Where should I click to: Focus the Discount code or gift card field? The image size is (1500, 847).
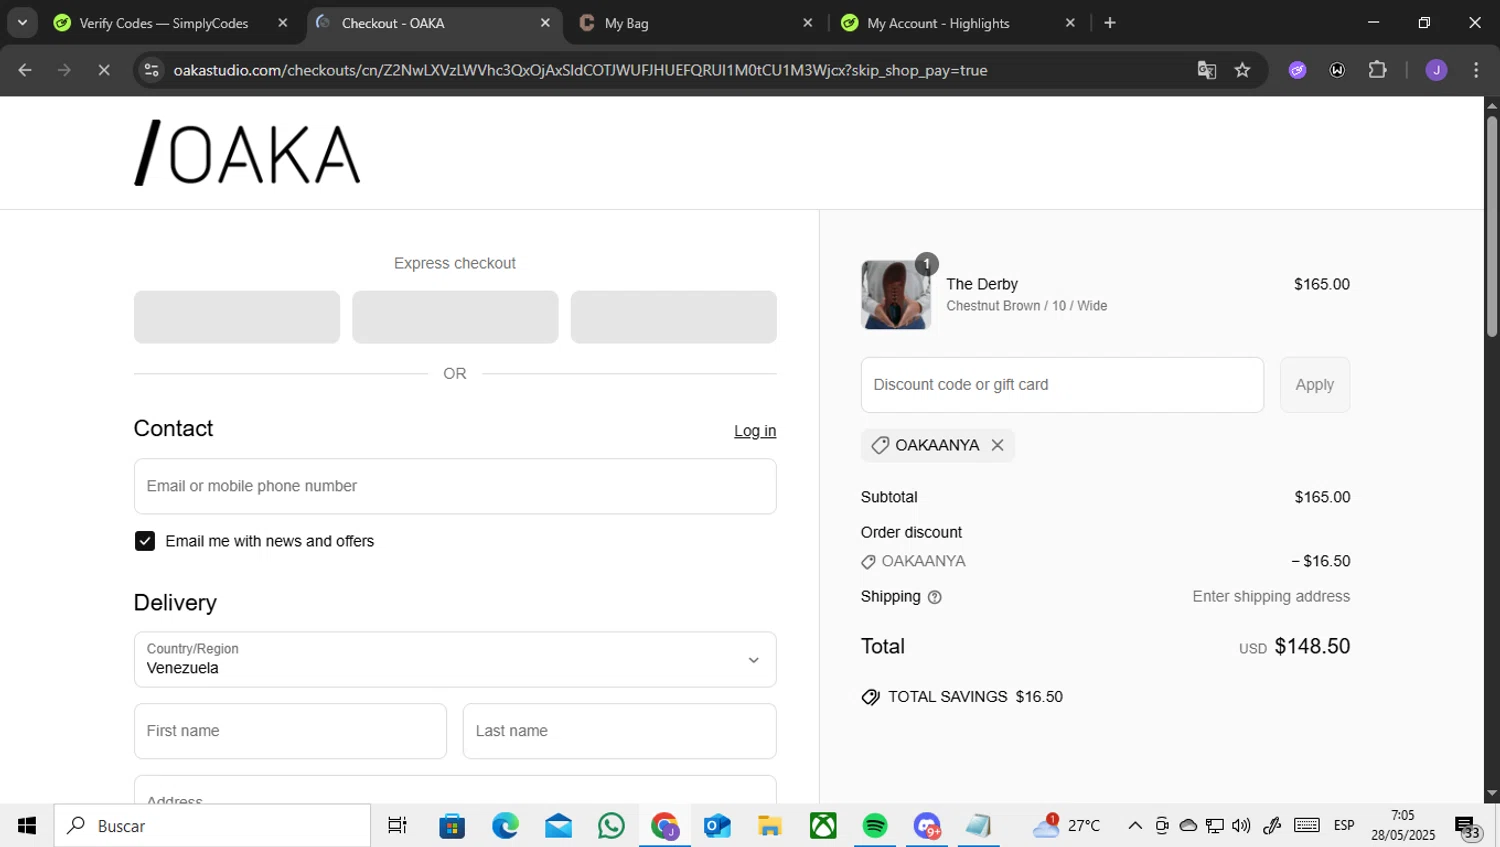point(1062,385)
